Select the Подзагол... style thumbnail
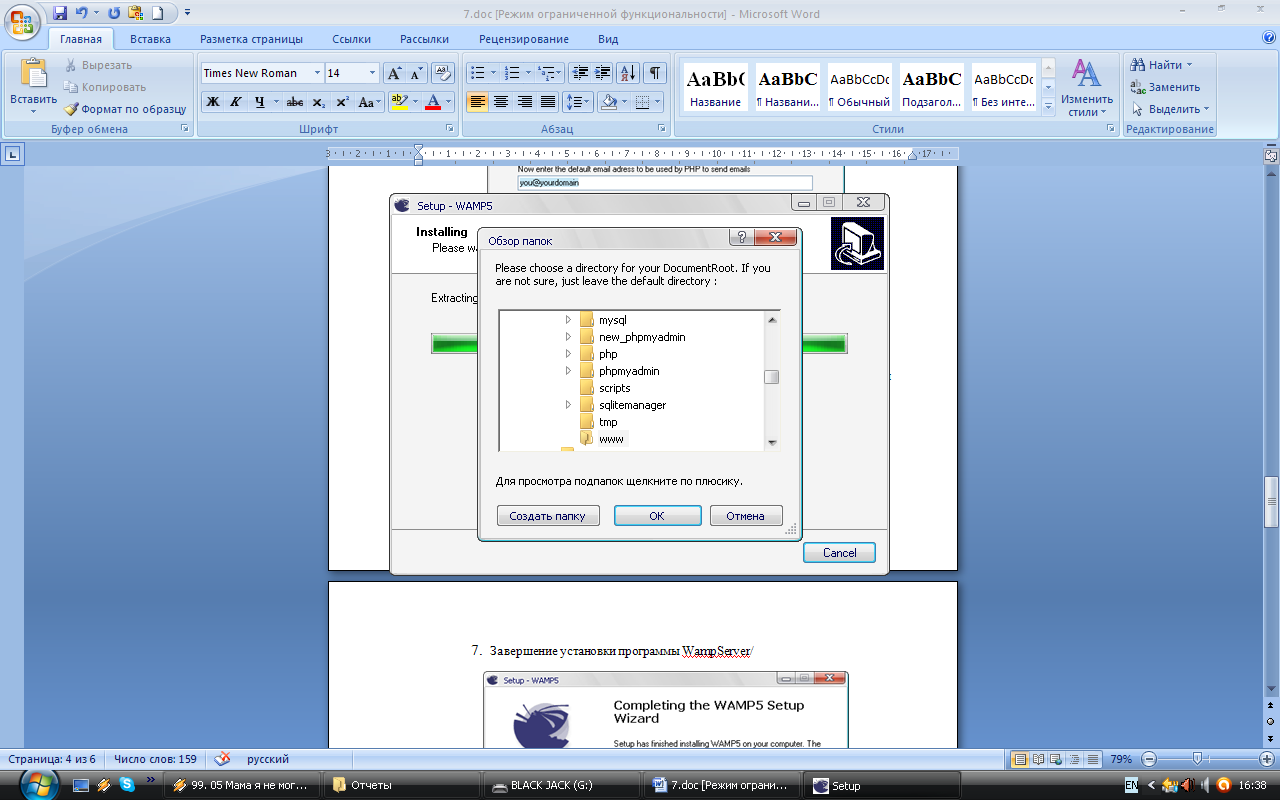1280x800 pixels. click(x=931, y=87)
